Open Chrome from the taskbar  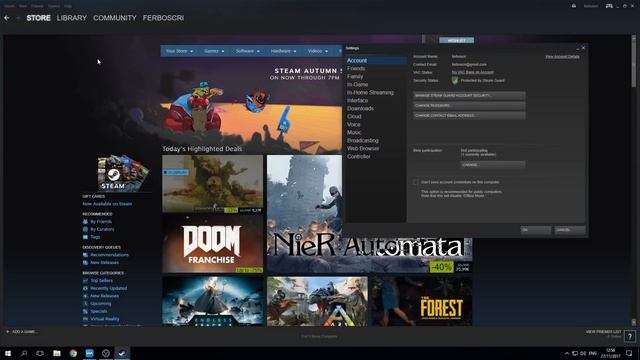[73, 353]
